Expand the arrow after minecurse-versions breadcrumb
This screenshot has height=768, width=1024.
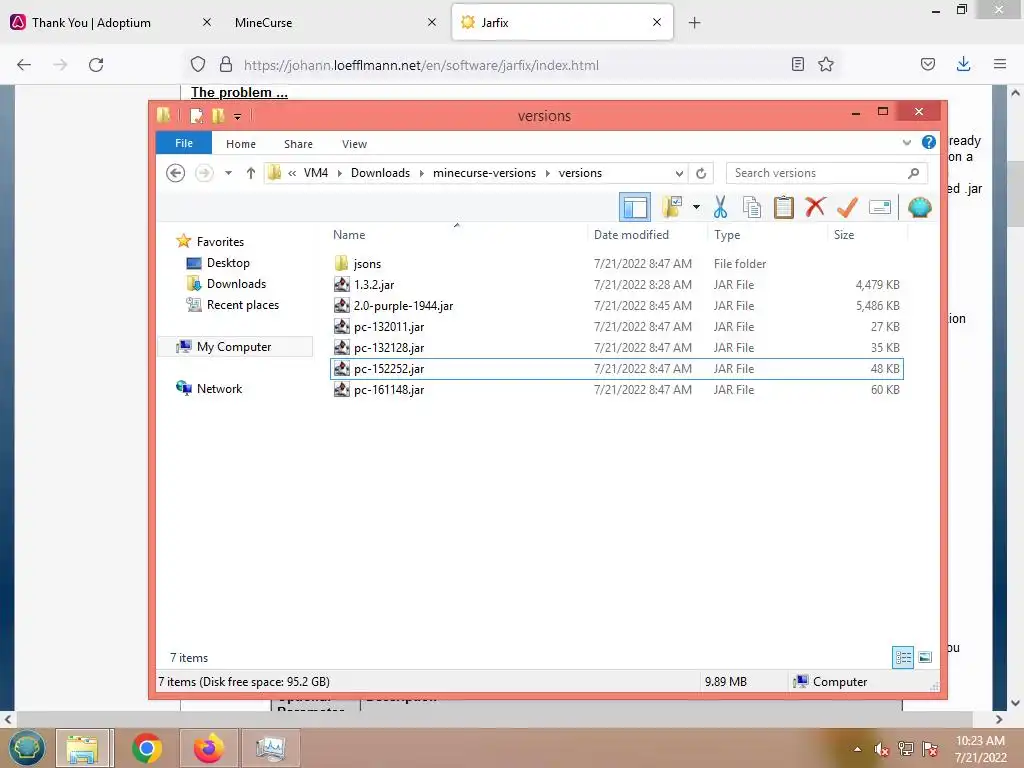[x=547, y=173]
